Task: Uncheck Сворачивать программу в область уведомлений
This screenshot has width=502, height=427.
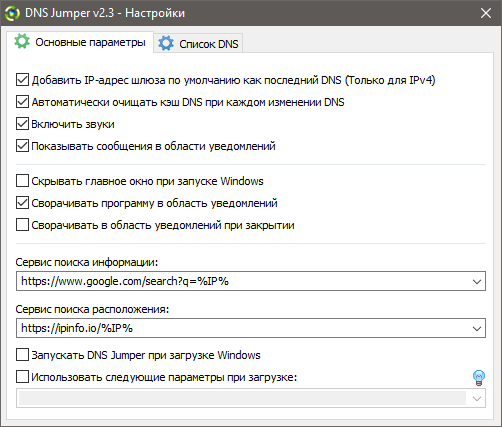Action: [22, 203]
